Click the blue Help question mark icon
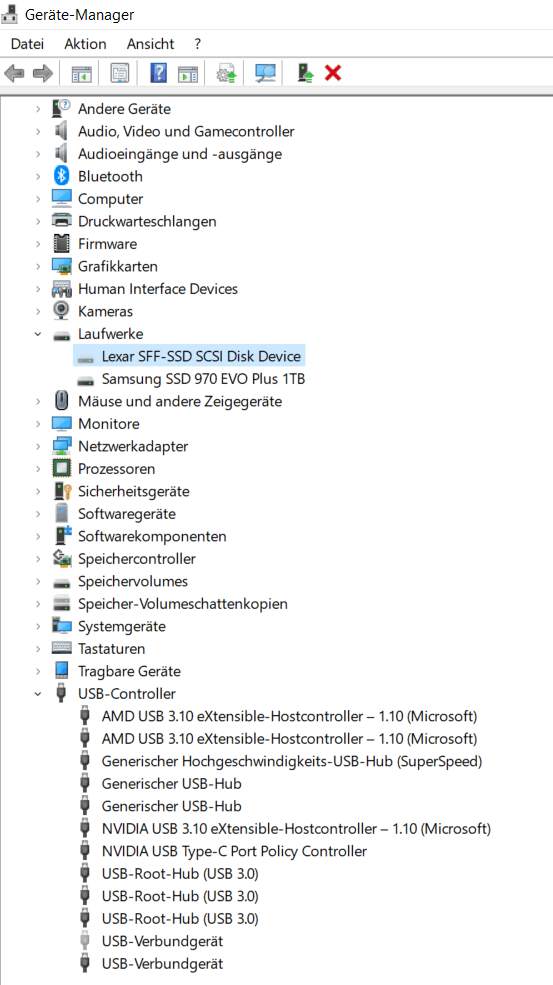This screenshot has width=553, height=985. click(x=158, y=73)
